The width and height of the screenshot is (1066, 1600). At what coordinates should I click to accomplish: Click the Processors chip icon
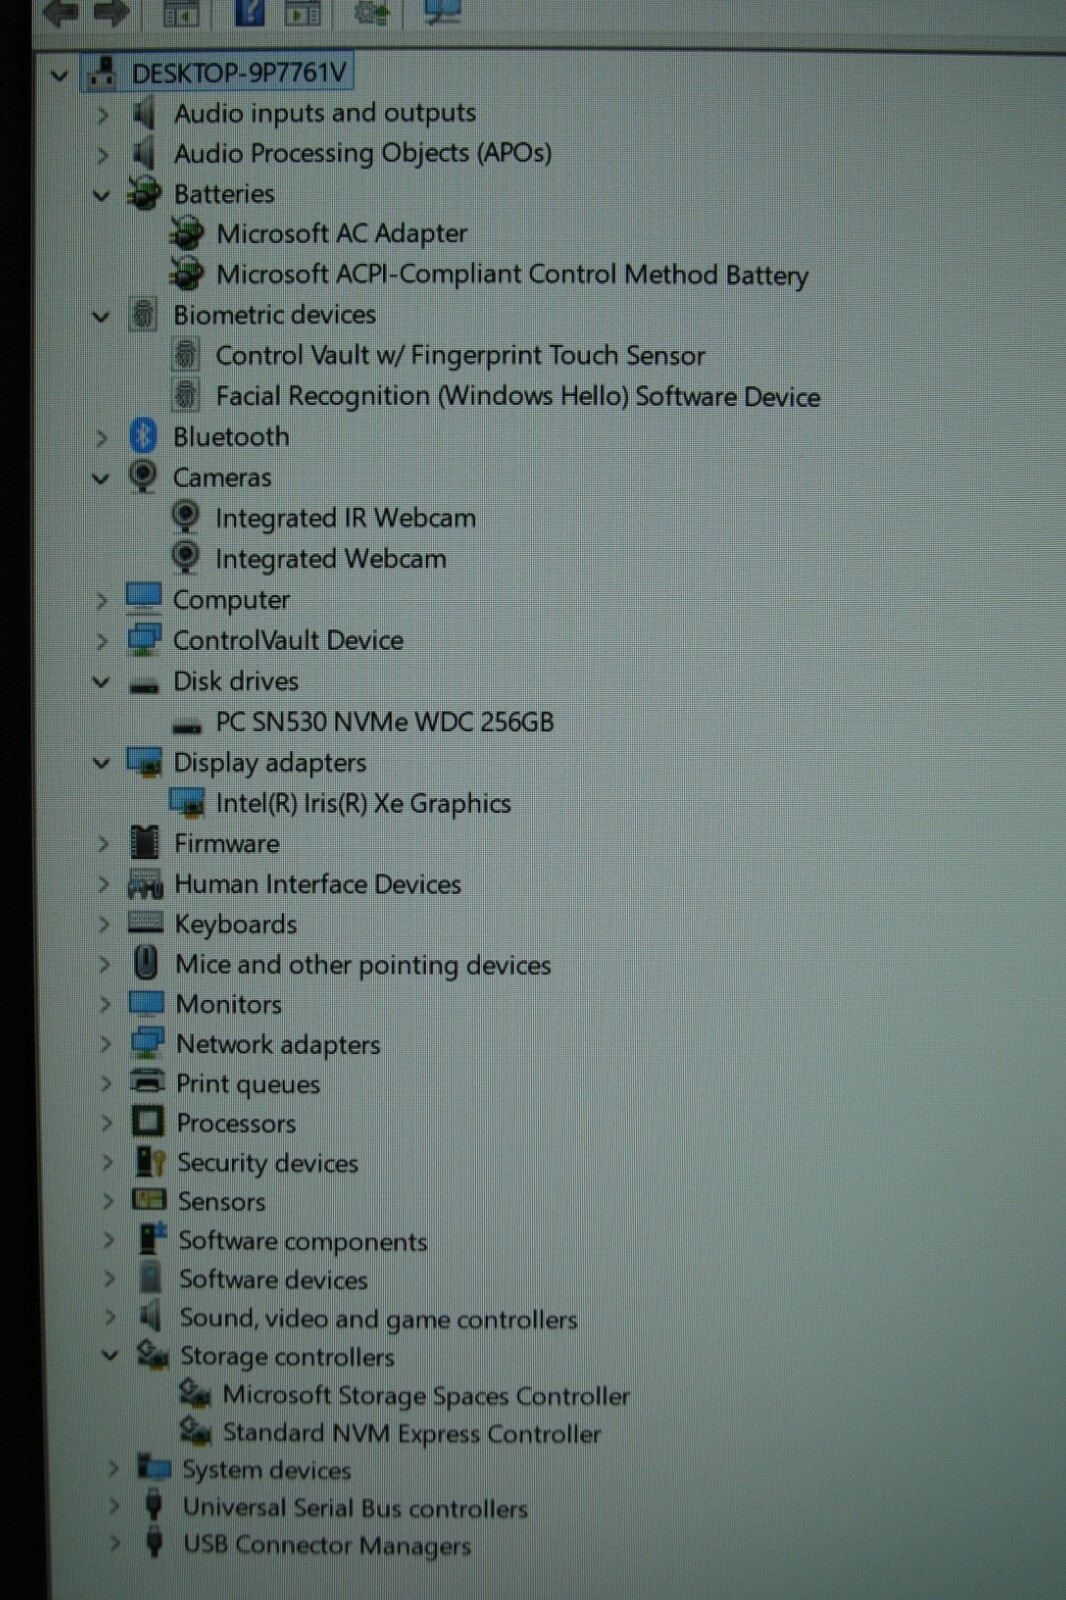click(148, 1122)
